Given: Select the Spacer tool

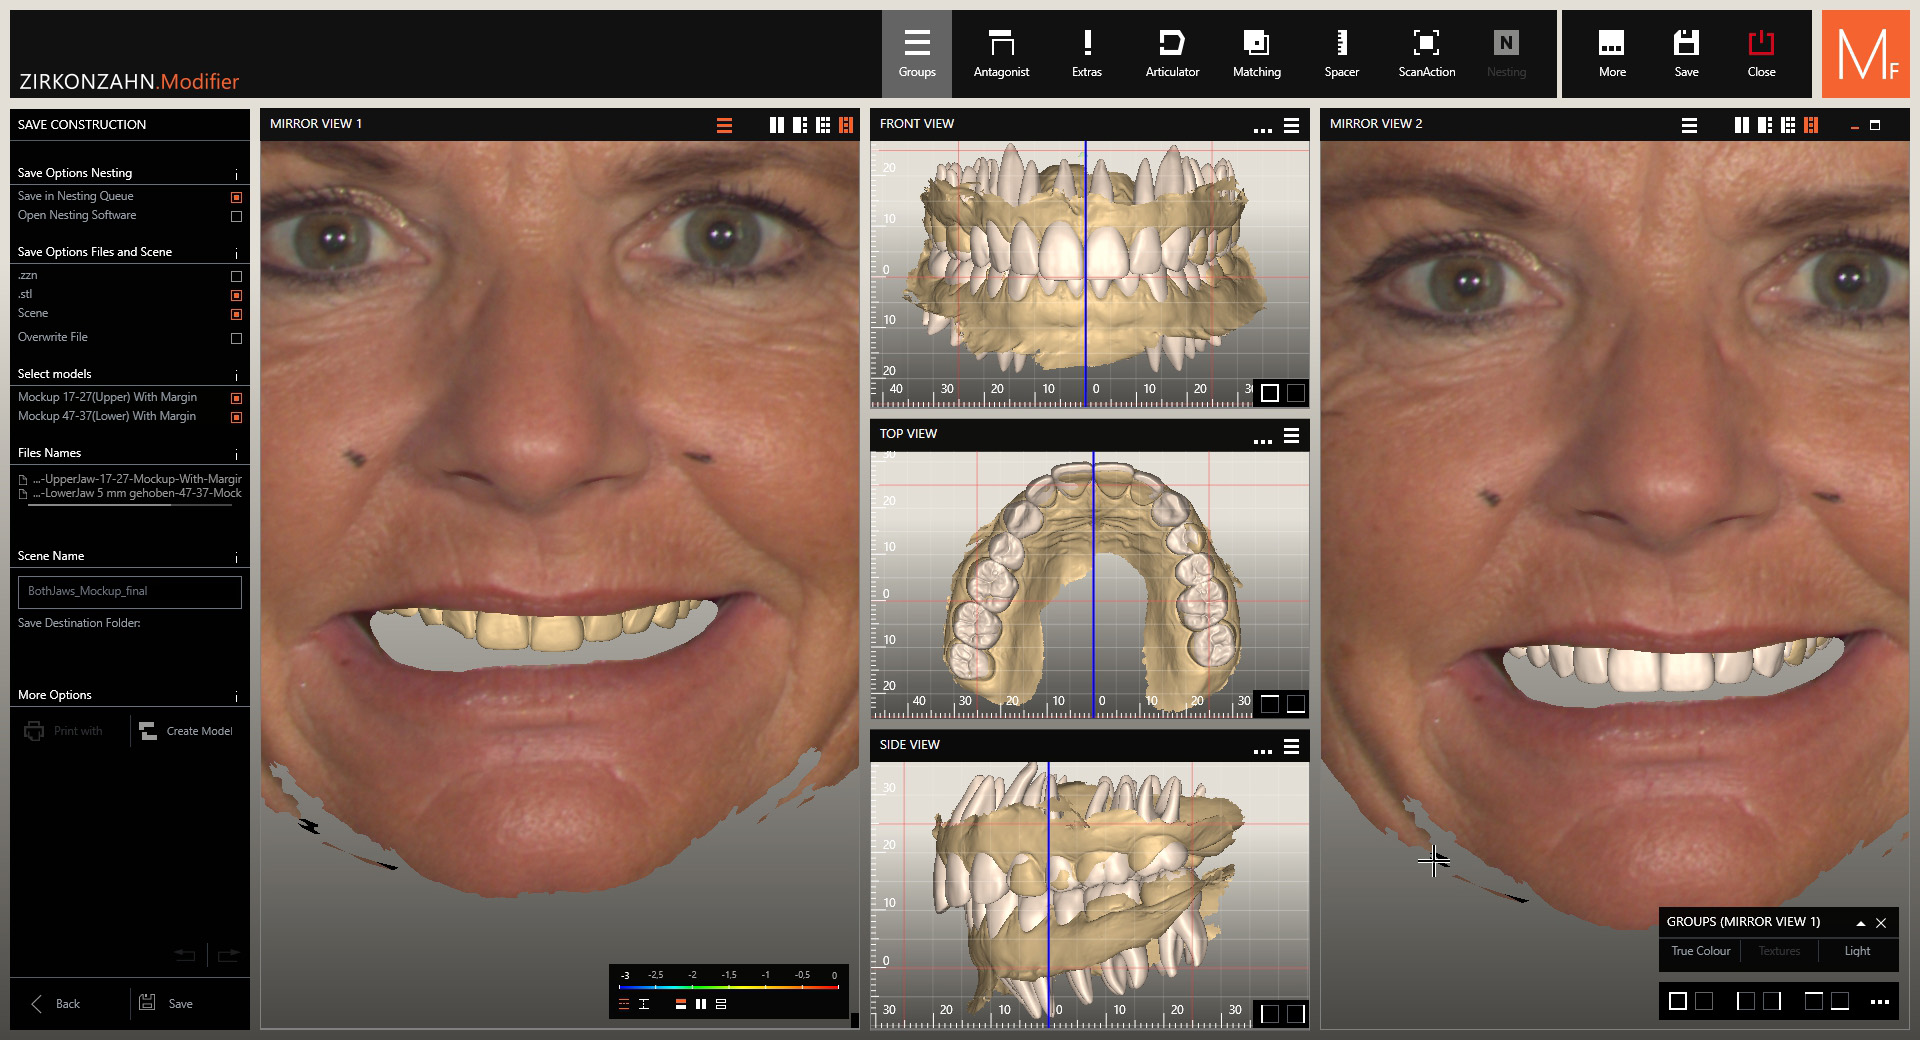Looking at the screenshot, I should [x=1341, y=54].
